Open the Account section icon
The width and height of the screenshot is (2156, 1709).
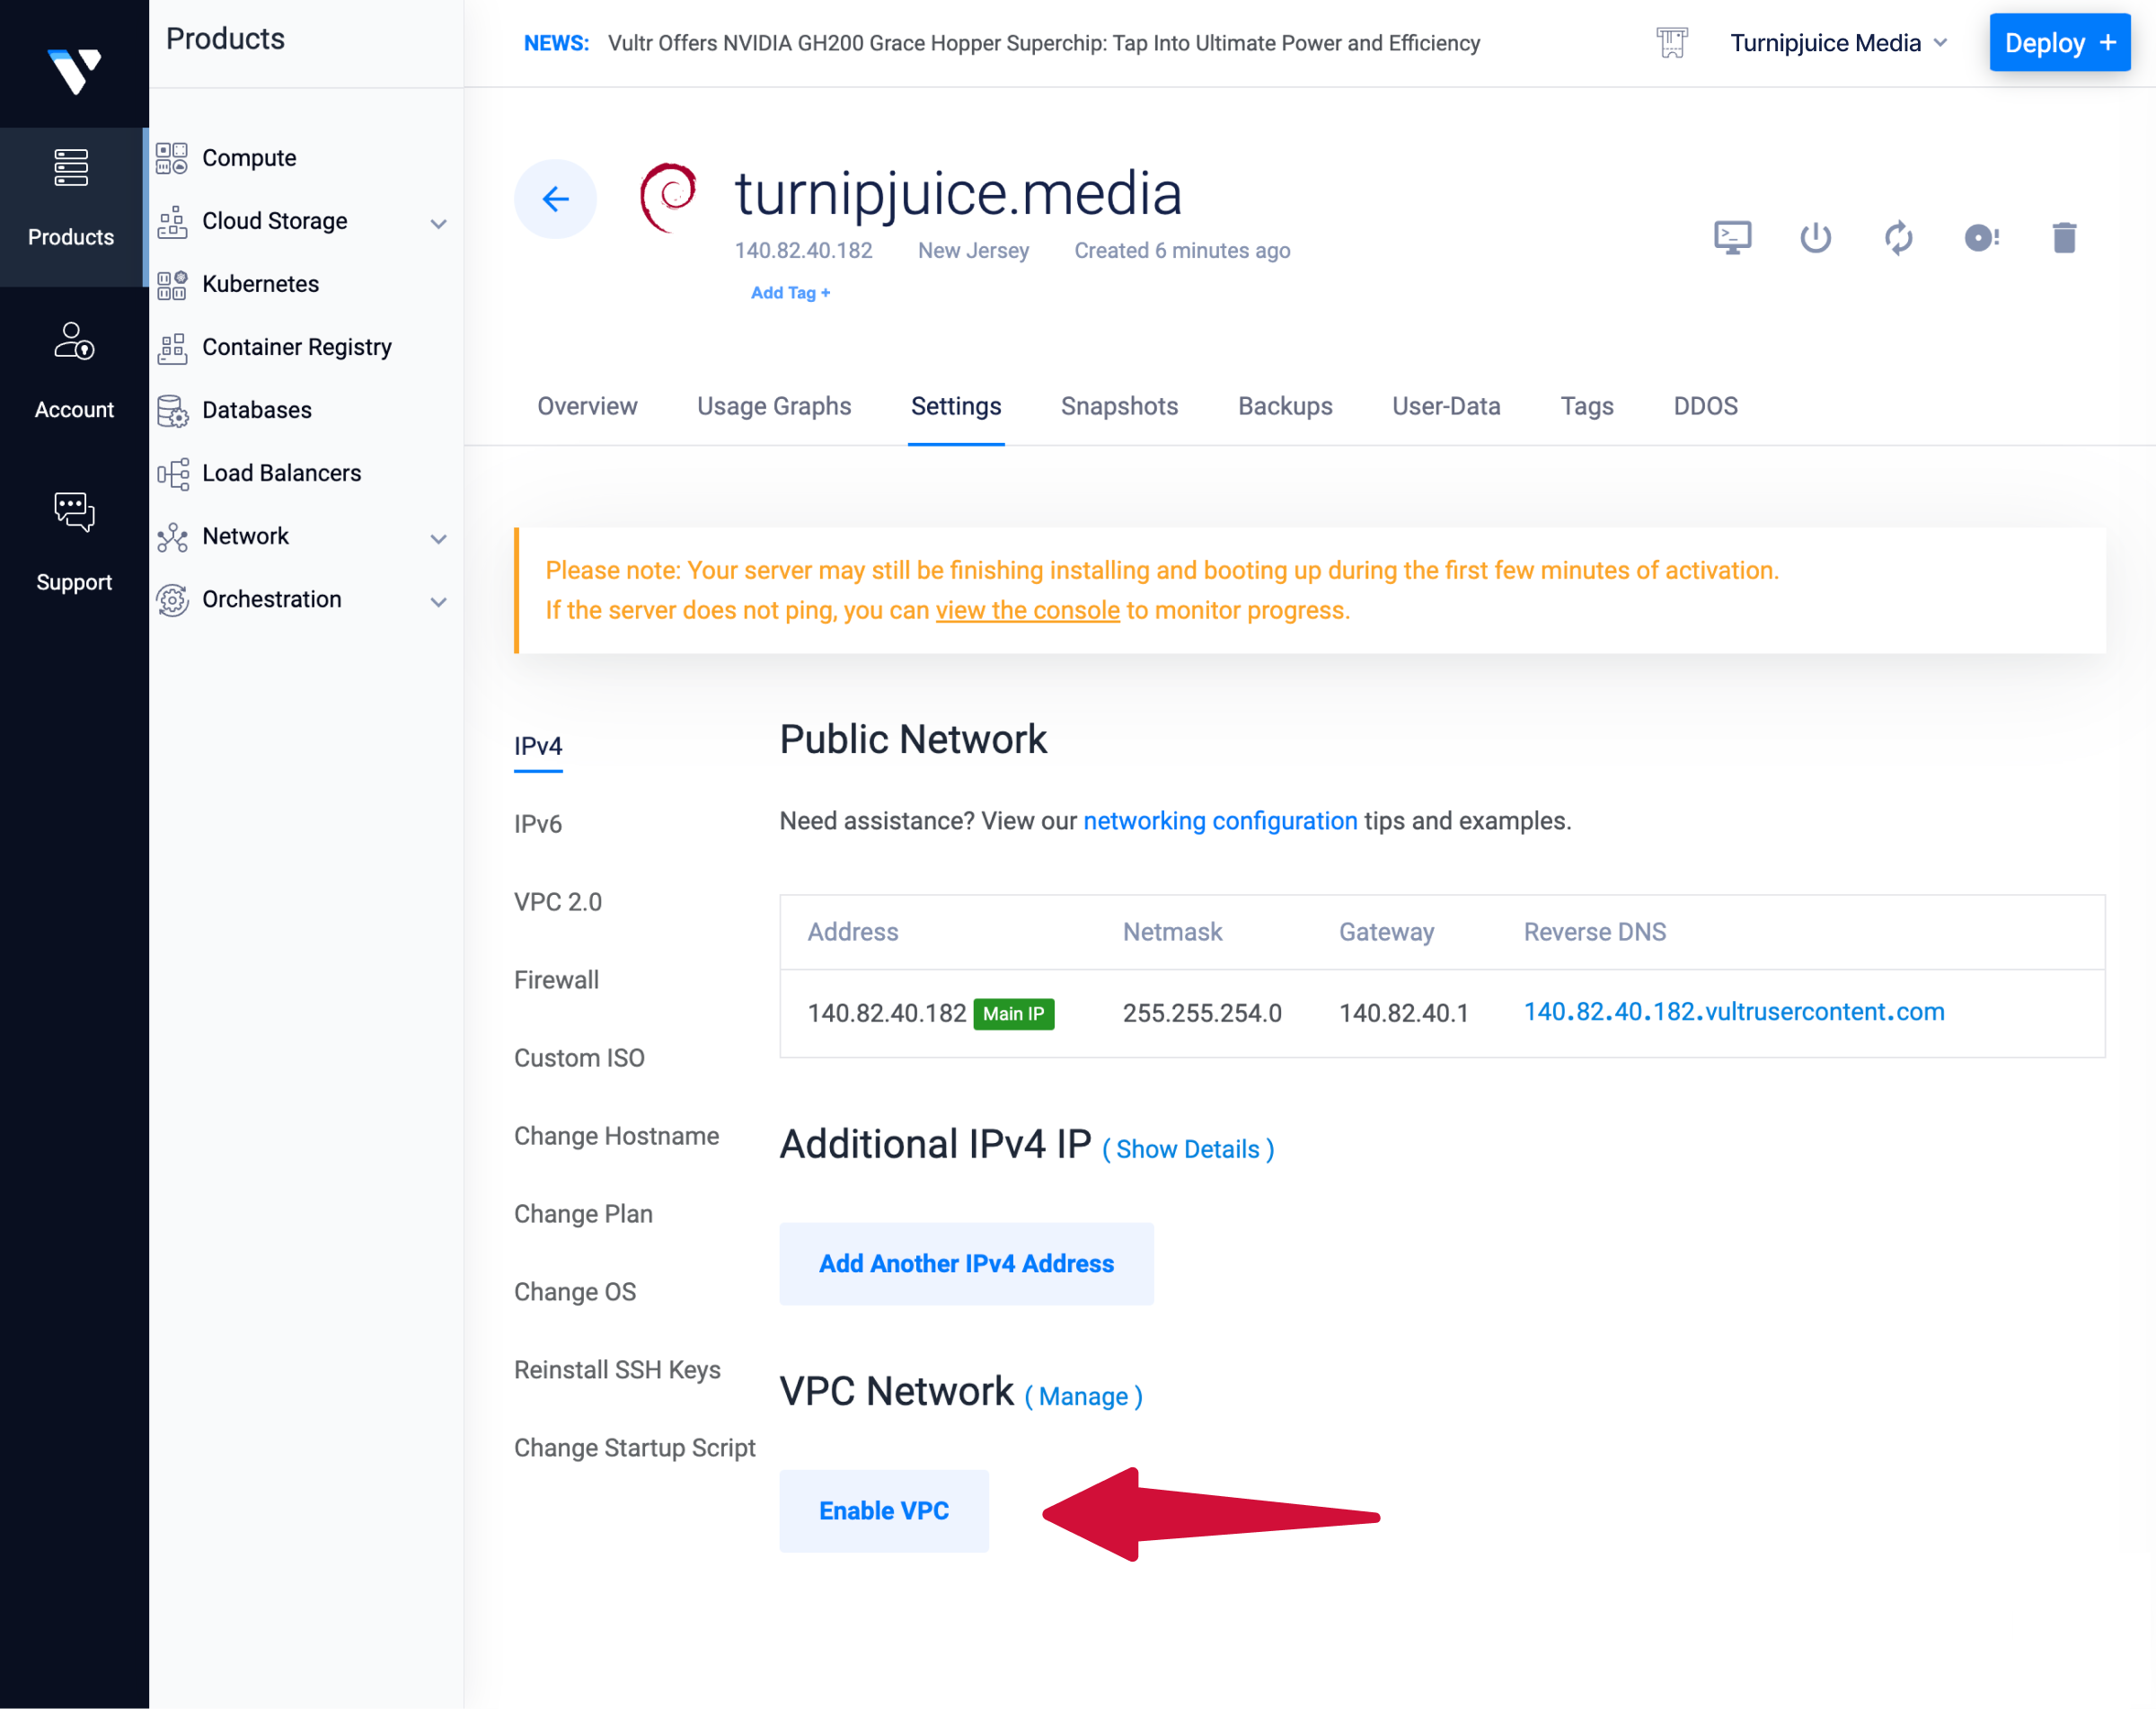pyautogui.click(x=74, y=341)
